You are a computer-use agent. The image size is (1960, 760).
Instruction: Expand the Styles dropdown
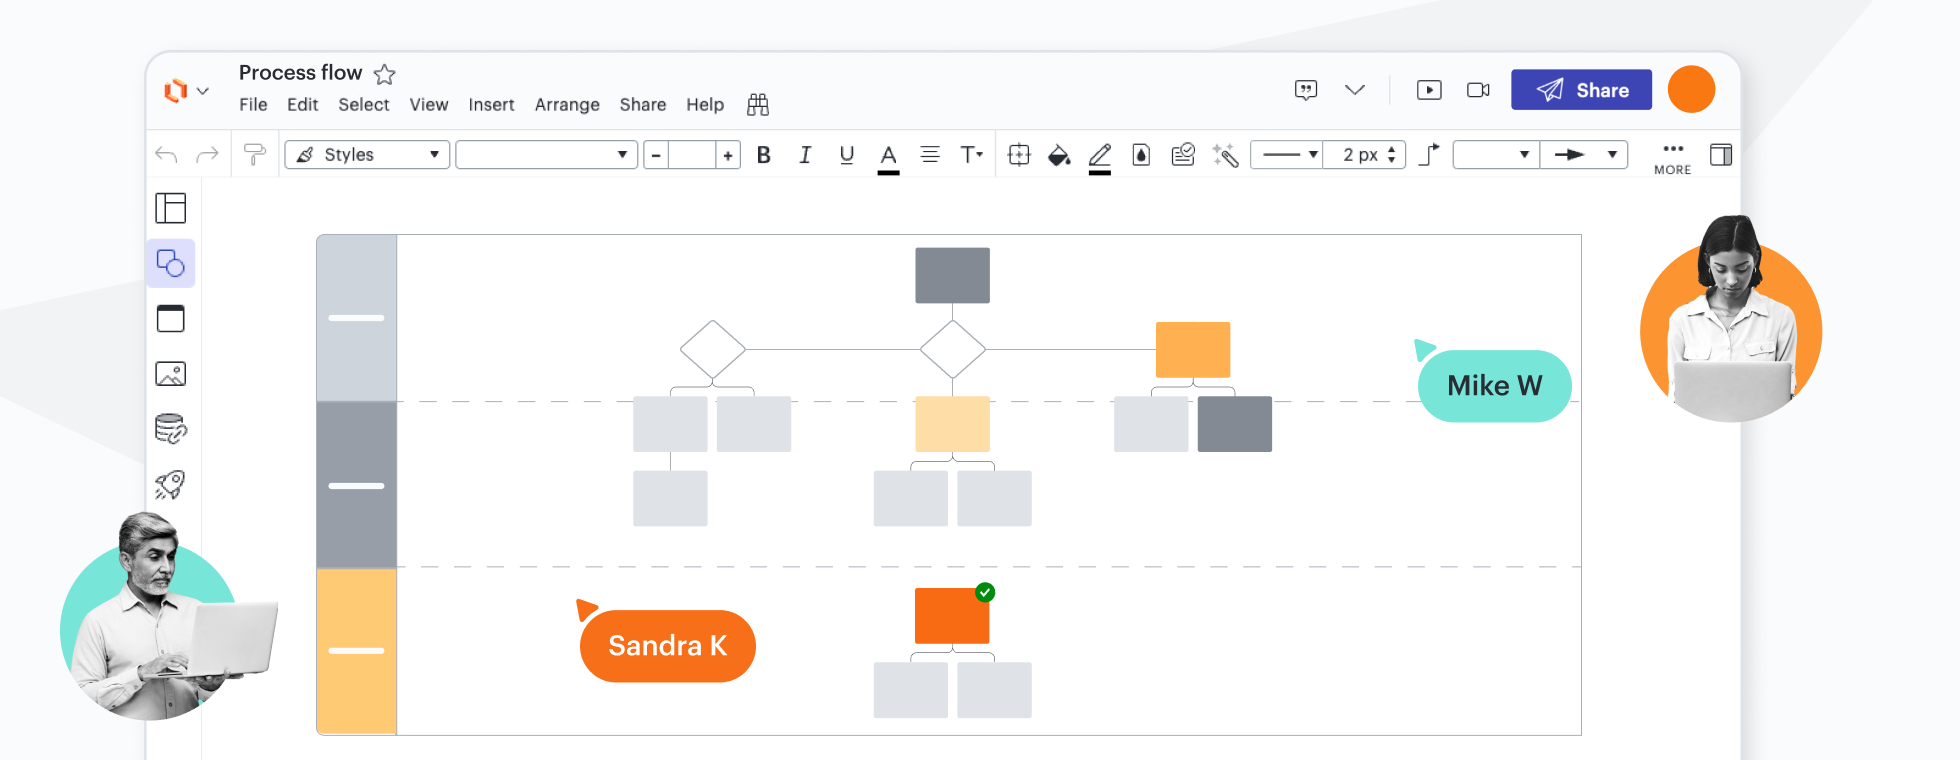coord(367,155)
